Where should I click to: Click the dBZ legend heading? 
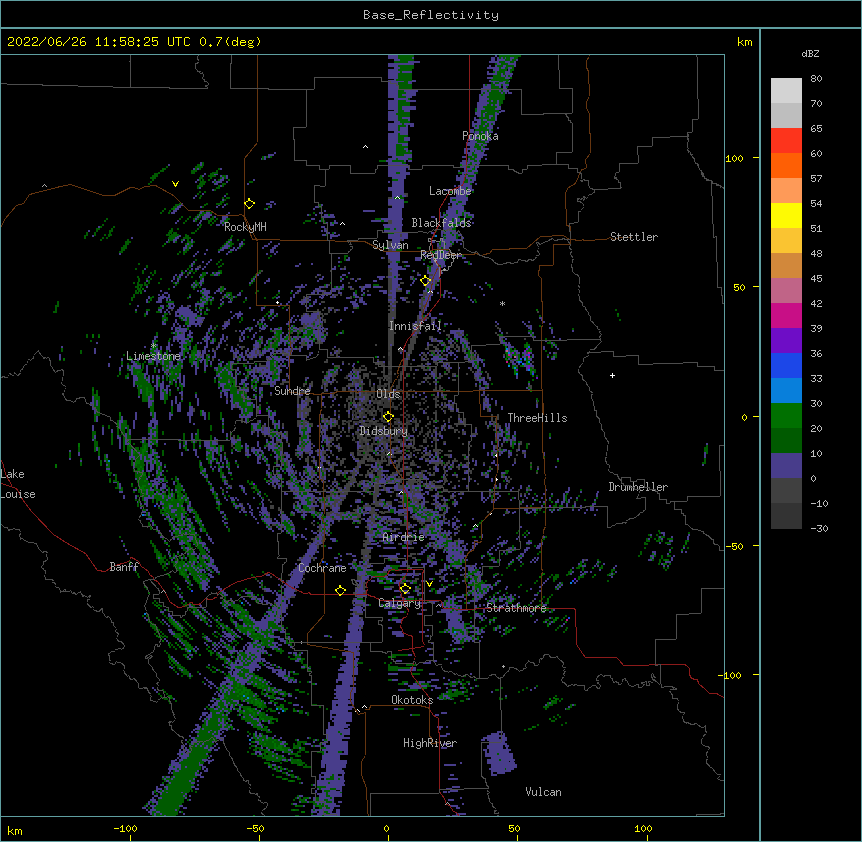[810, 53]
